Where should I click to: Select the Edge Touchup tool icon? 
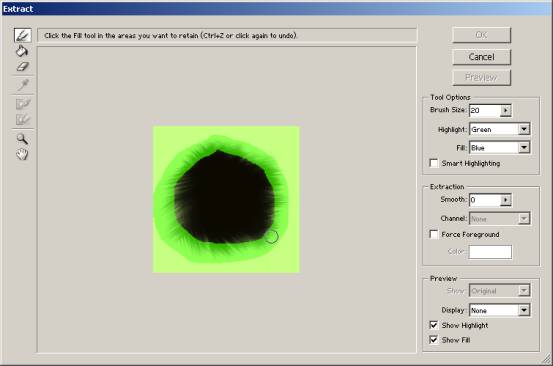23,119
